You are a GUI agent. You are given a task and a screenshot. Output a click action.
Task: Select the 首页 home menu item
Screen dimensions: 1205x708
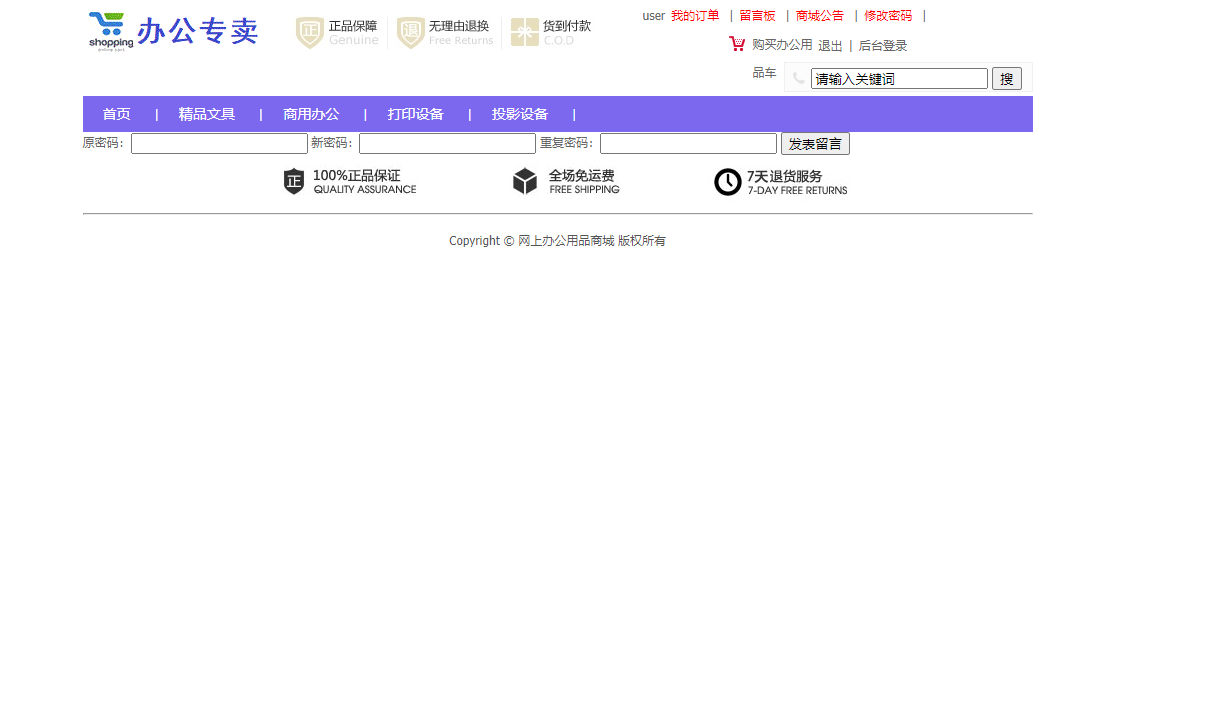[x=116, y=114]
